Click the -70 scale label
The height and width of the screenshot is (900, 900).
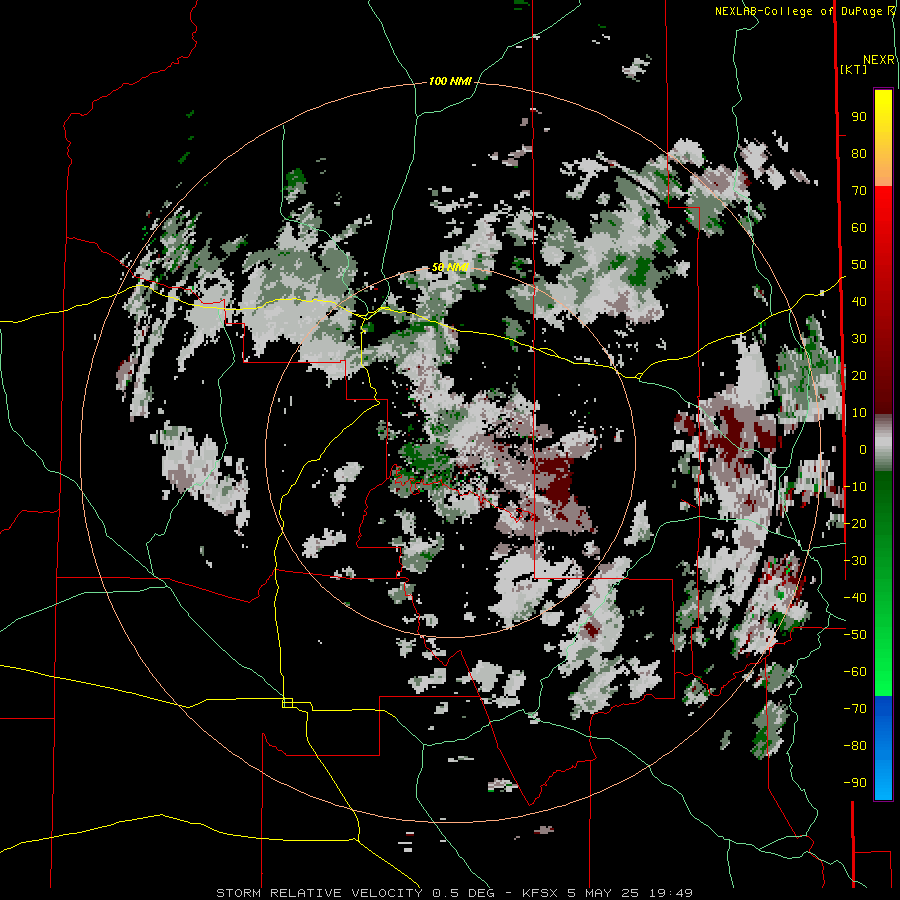click(x=855, y=709)
